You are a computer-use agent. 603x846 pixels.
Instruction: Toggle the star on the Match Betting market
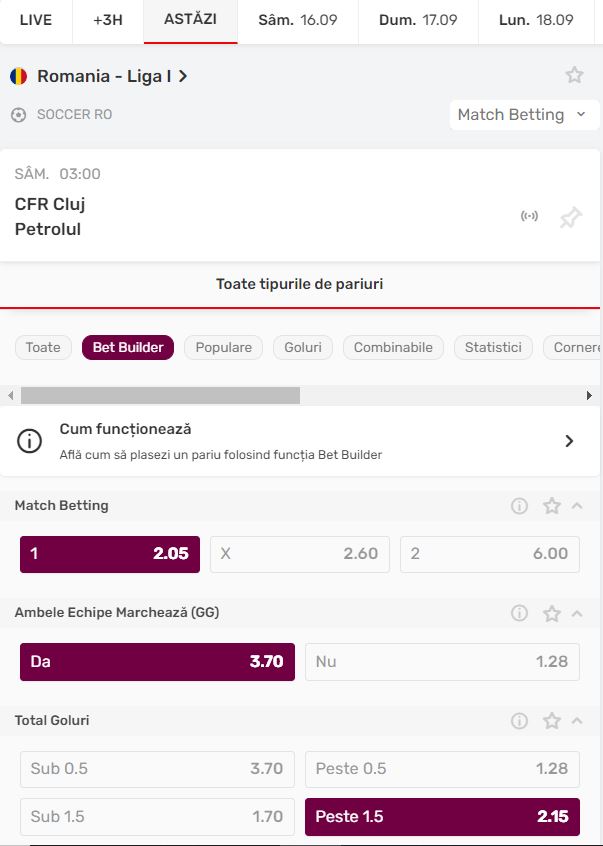(551, 506)
